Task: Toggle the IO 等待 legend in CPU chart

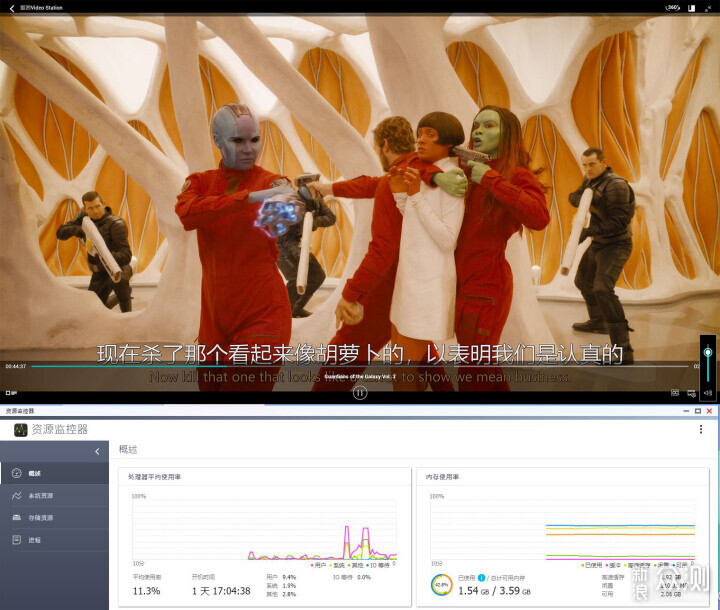Action: (x=378, y=565)
